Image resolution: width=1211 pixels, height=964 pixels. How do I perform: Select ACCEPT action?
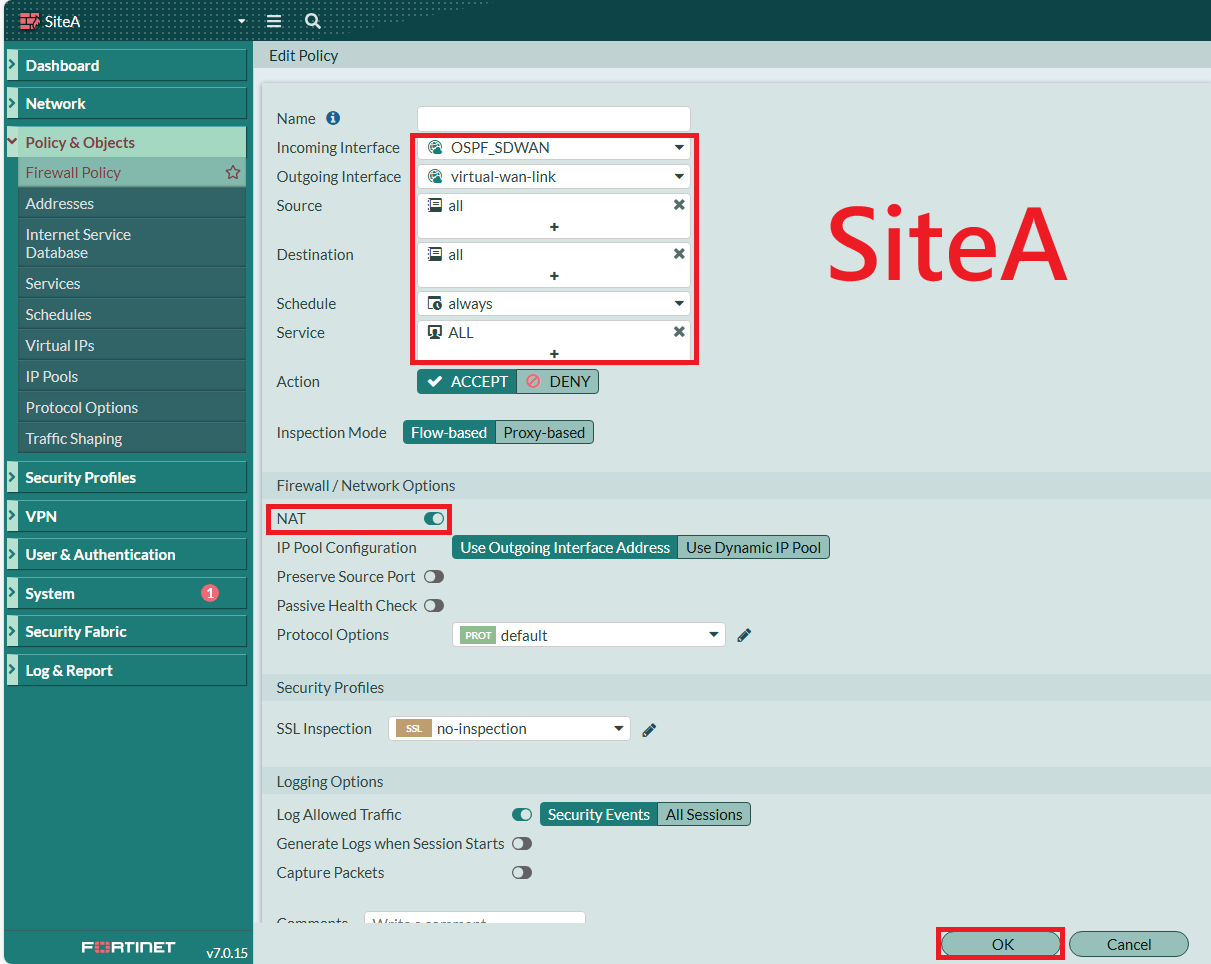coord(467,381)
